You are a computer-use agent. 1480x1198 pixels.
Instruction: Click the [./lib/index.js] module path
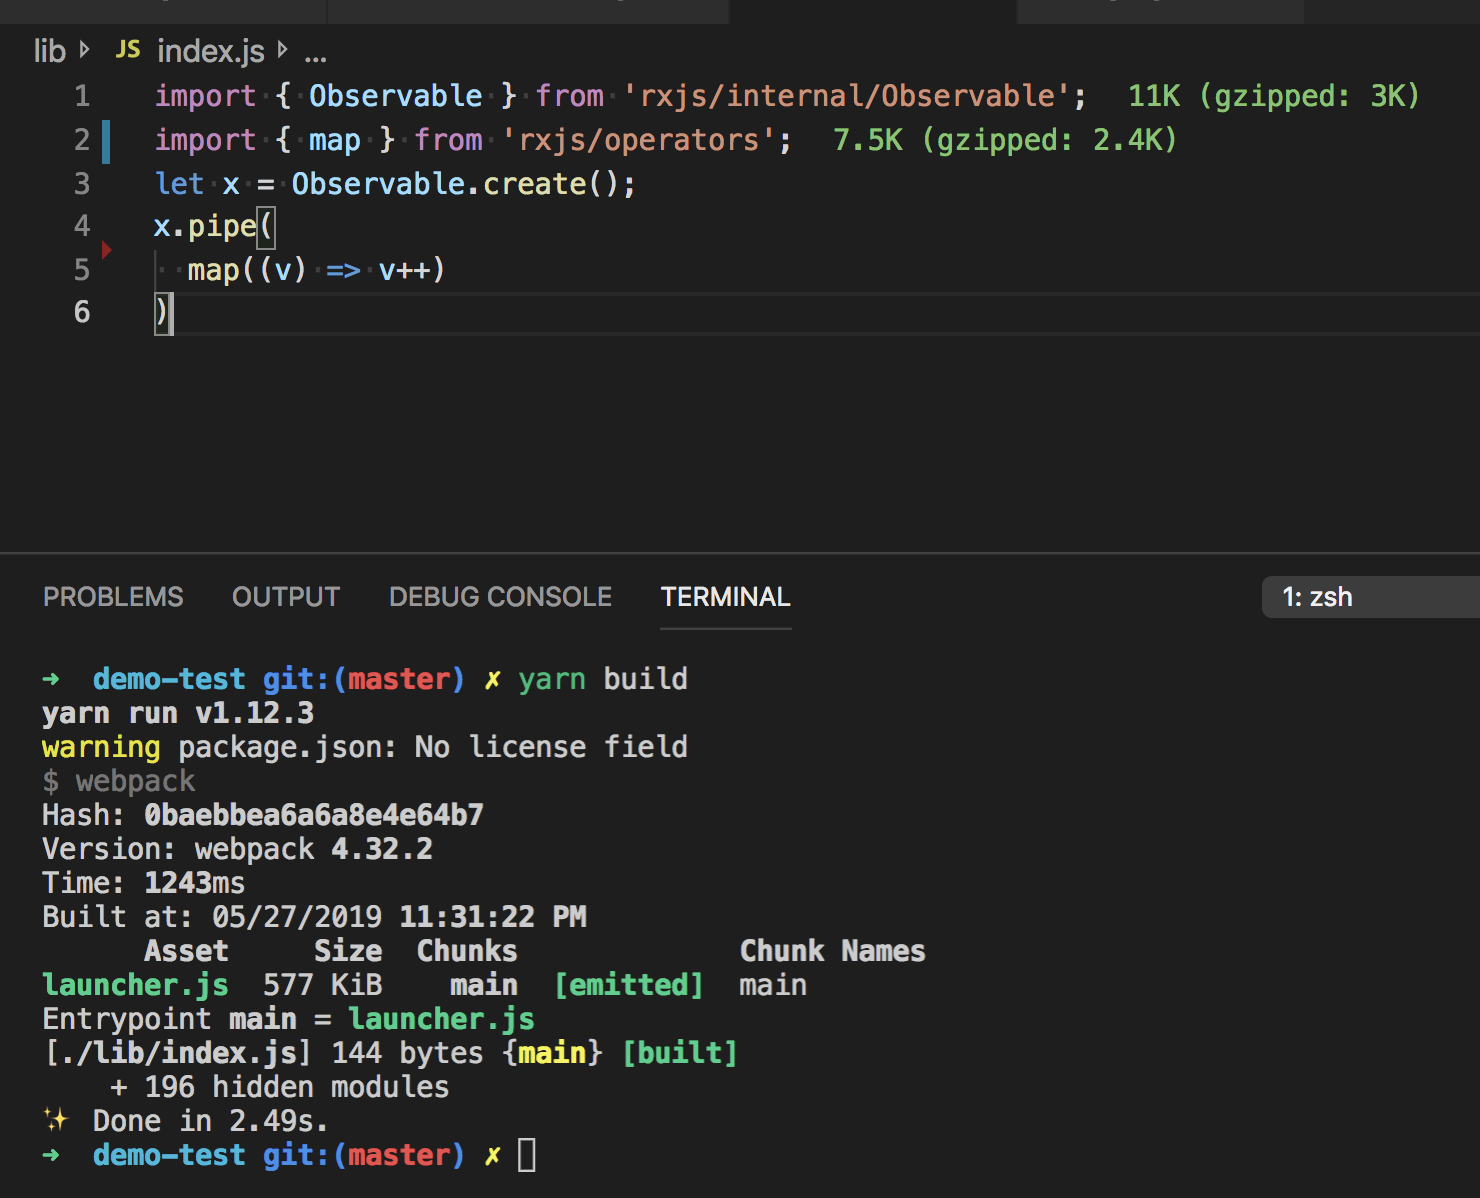[178, 1053]
